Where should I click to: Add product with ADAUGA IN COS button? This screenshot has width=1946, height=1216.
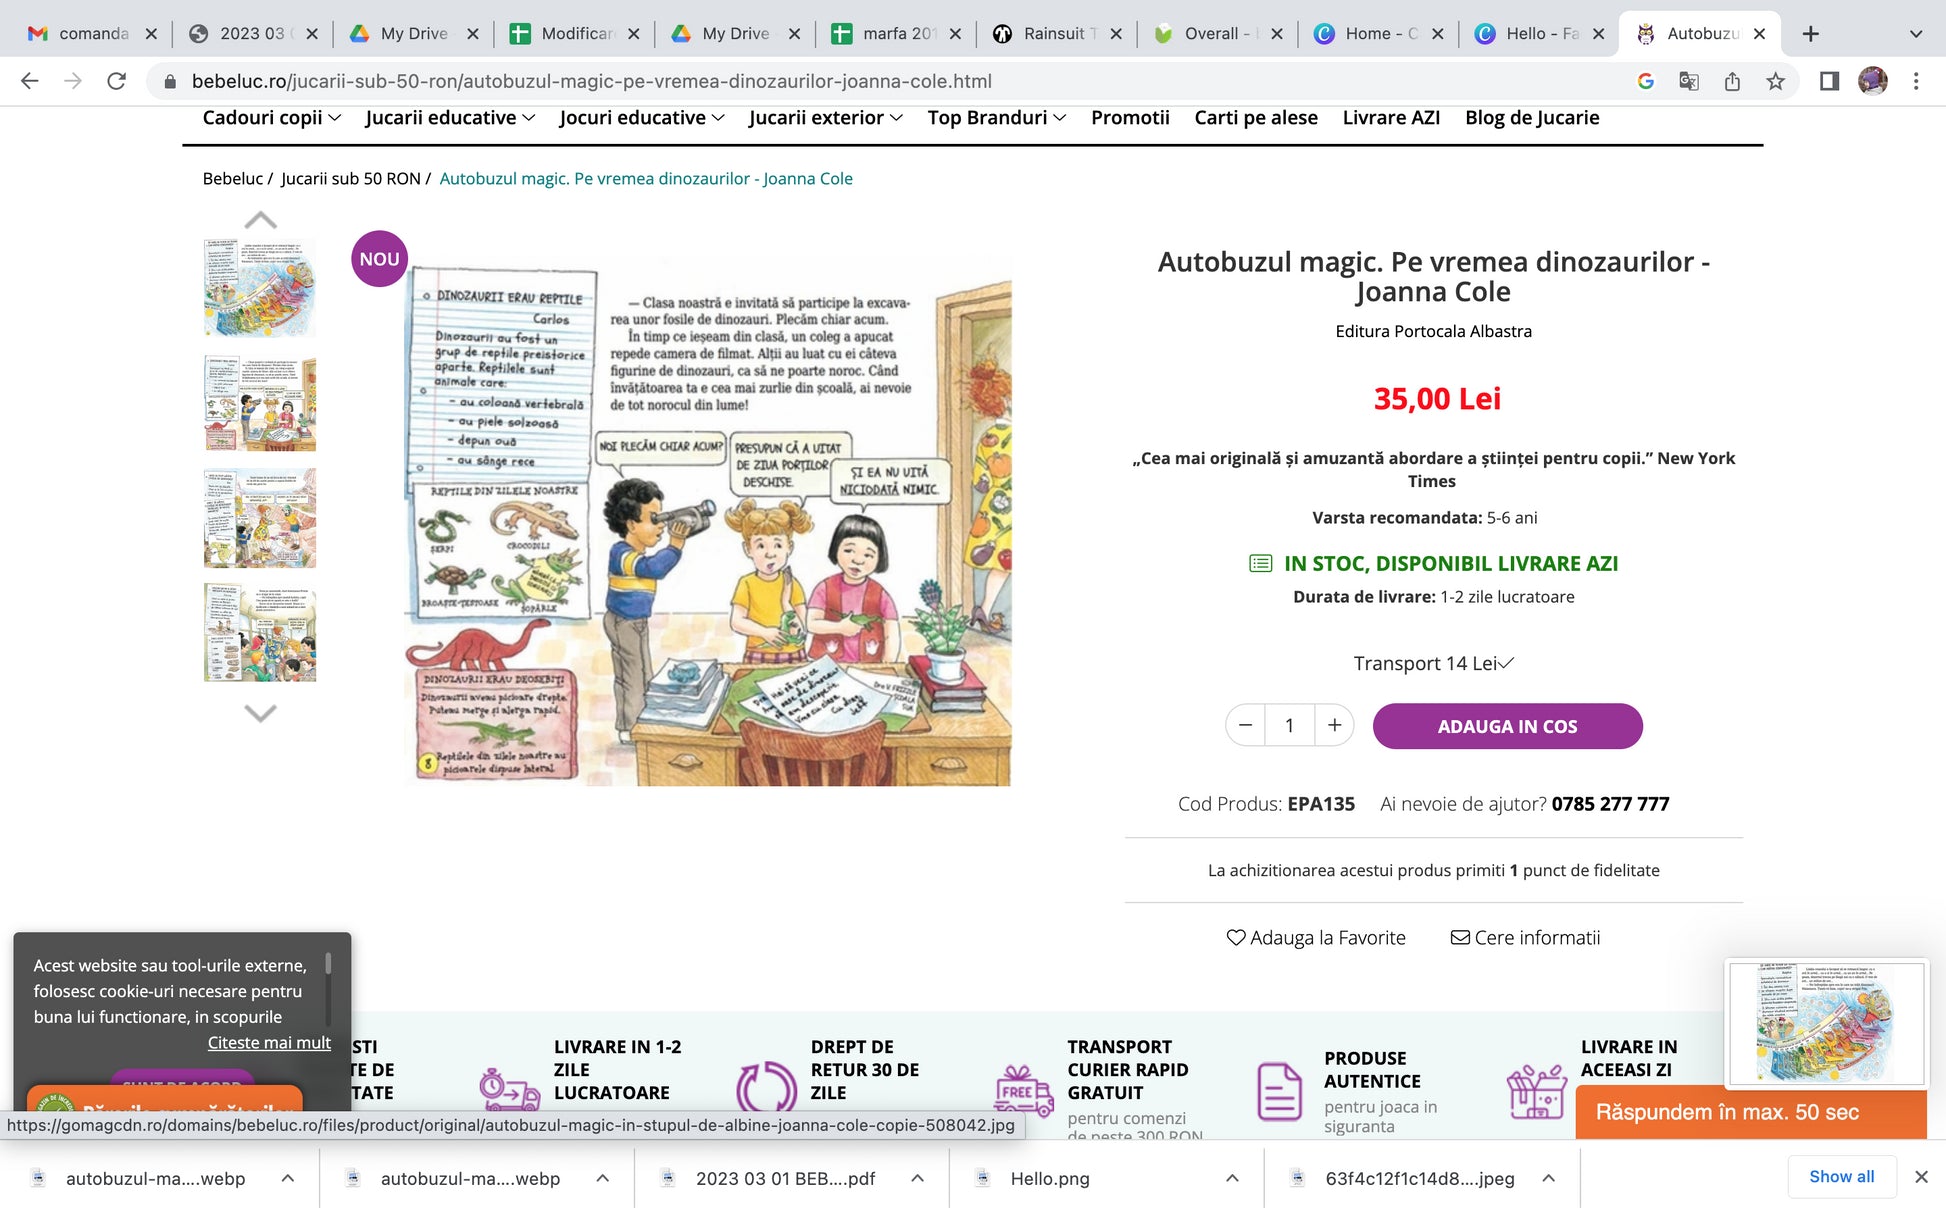tap(1507, 726)
